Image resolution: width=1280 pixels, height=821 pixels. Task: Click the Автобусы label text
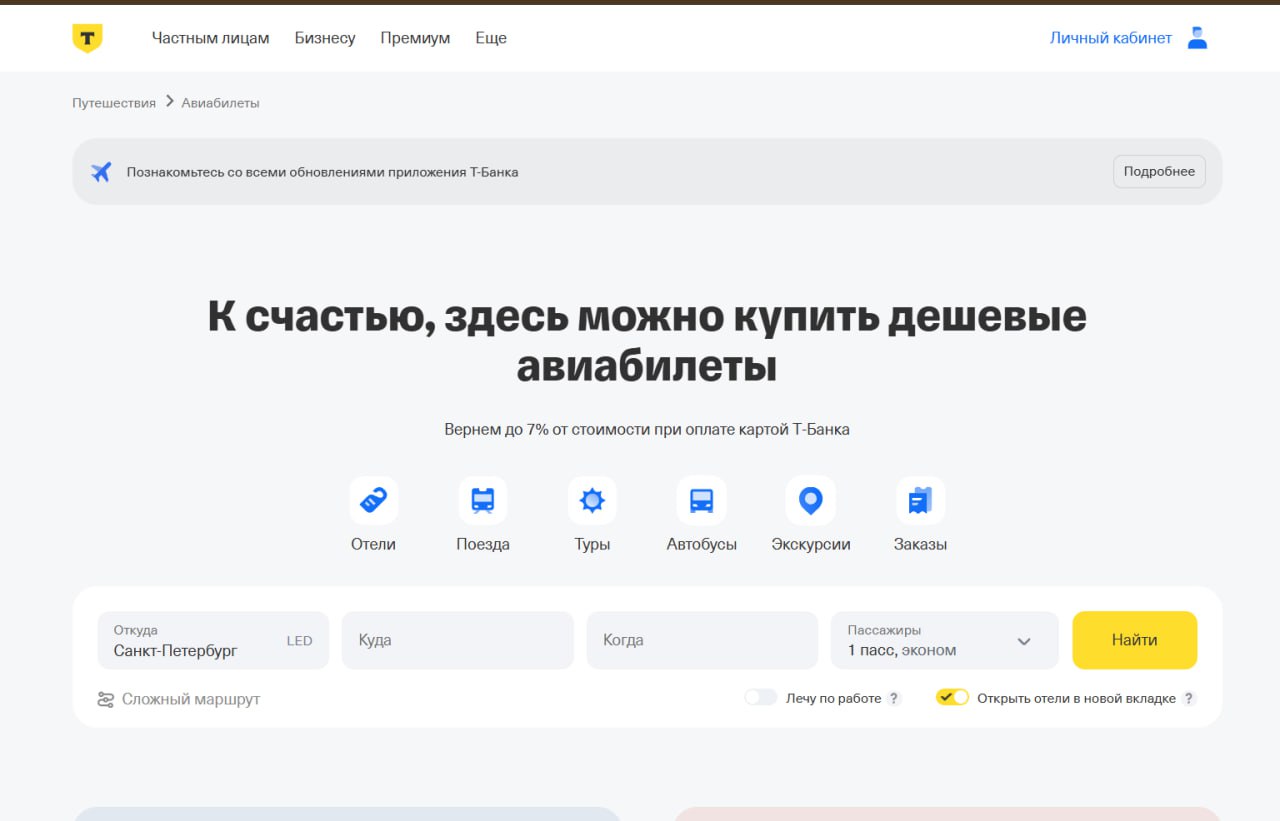[x=702, y=545]
